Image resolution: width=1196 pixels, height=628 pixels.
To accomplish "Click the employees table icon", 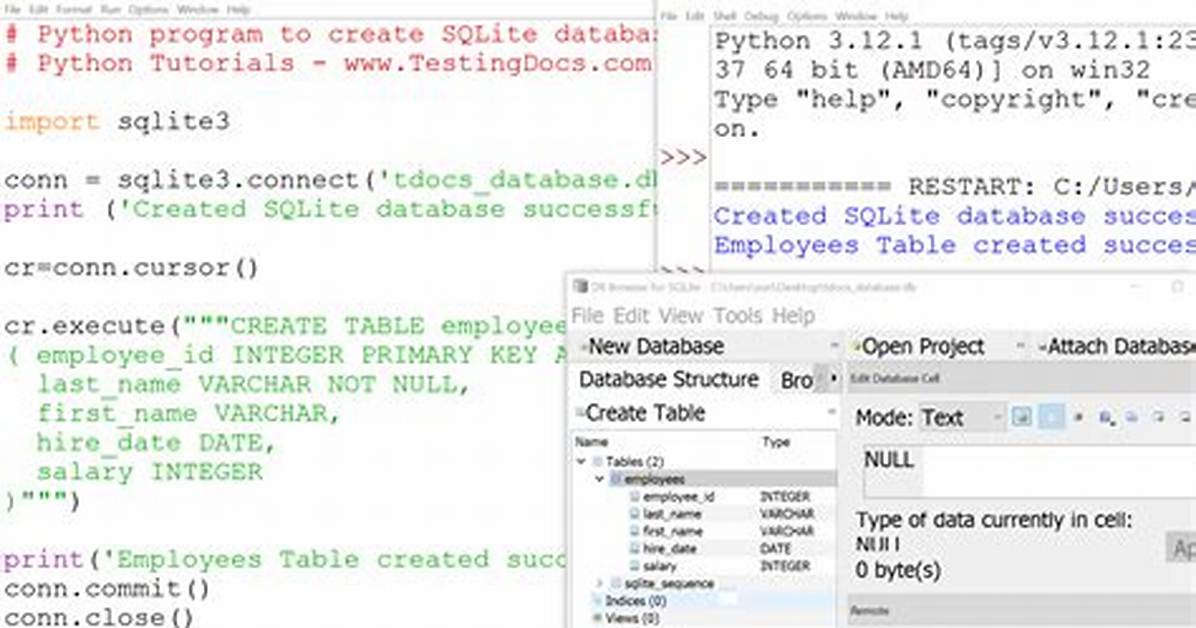I will 616,479.
